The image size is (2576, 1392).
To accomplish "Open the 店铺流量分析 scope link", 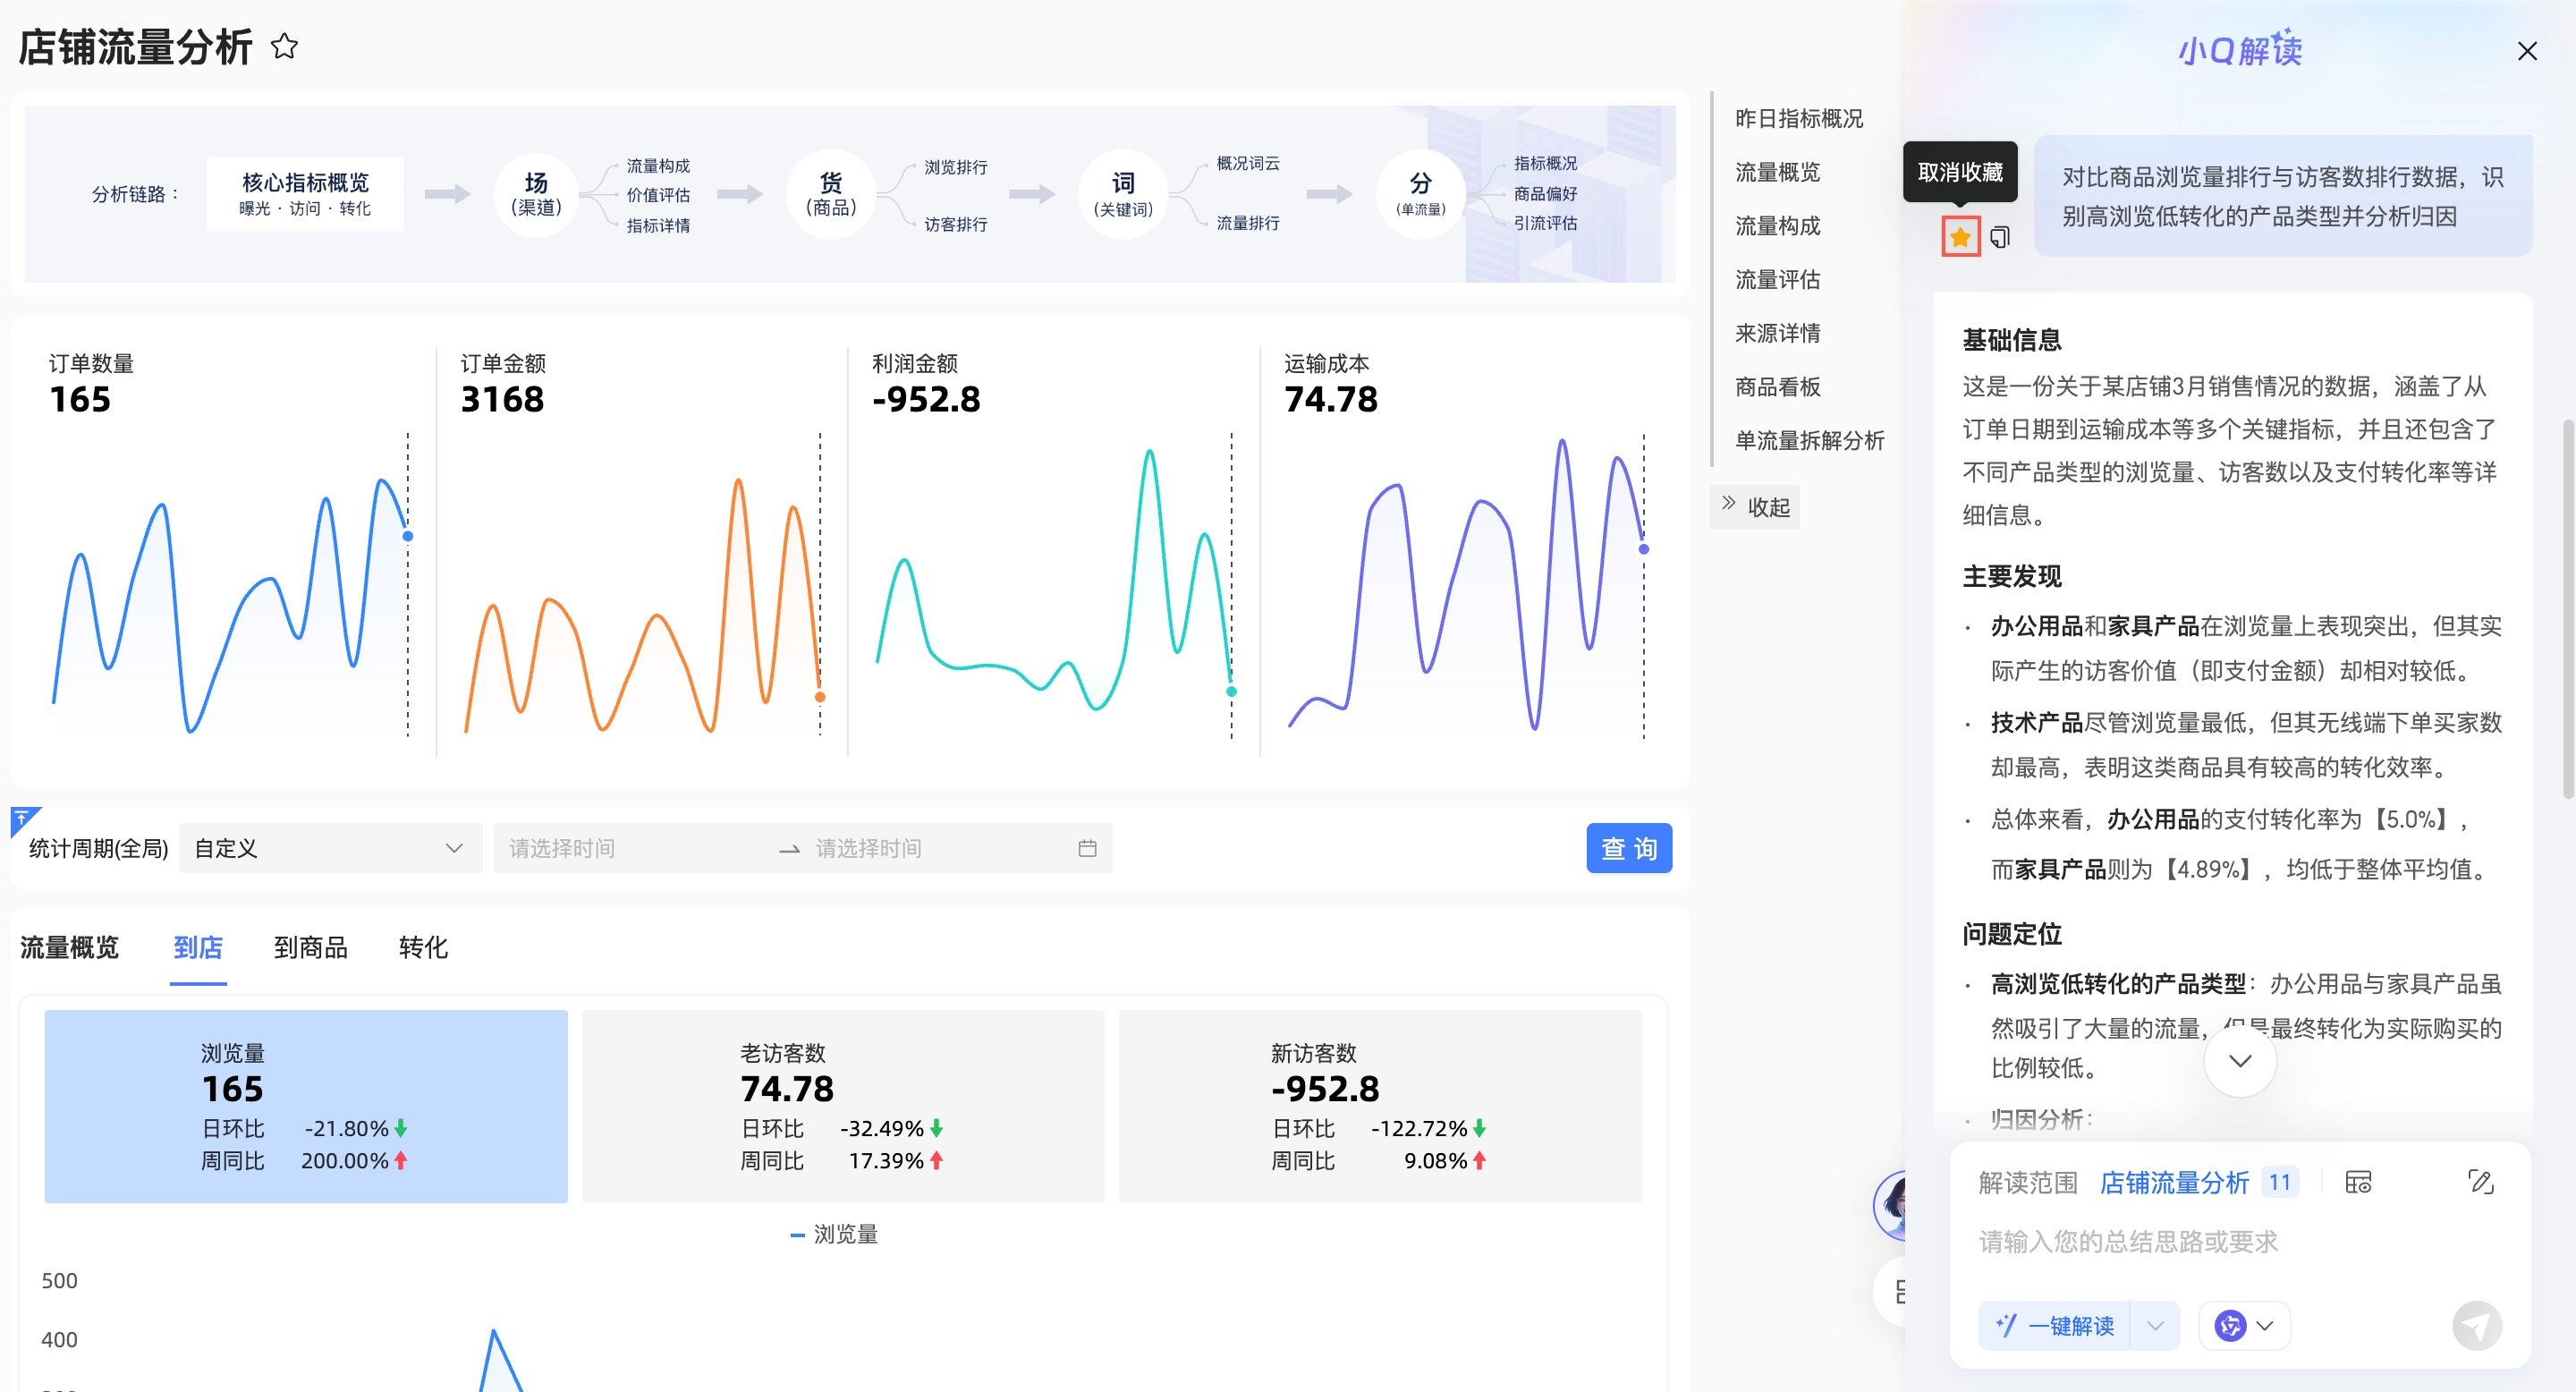I will (x=2174, y=1182).
